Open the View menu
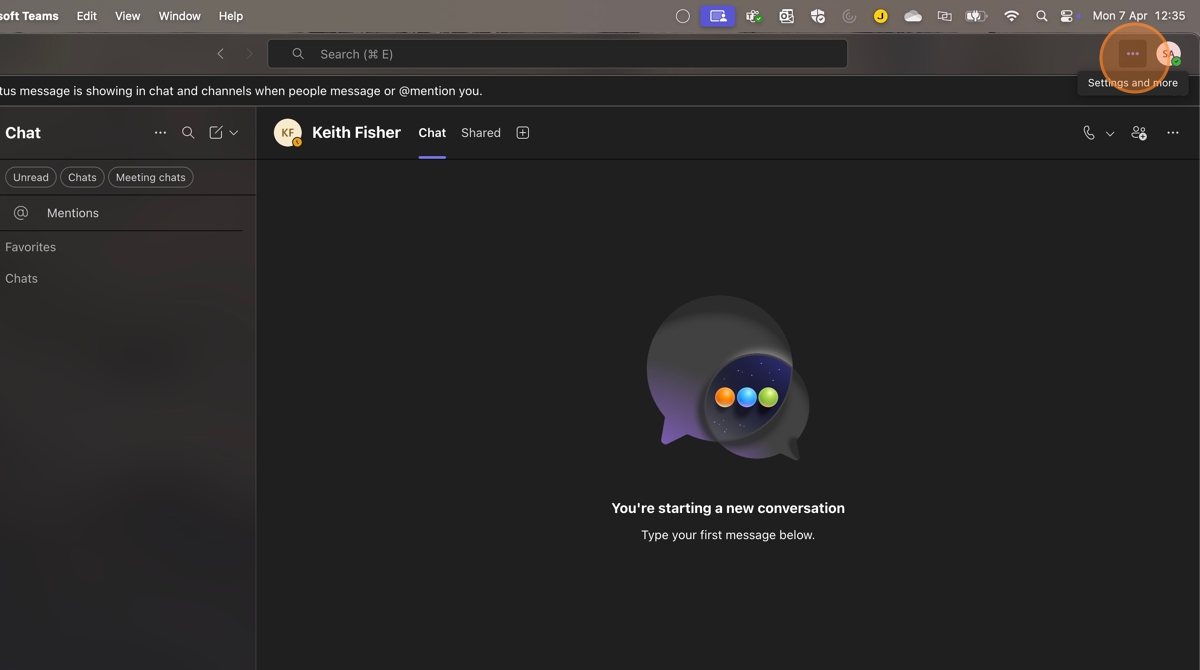1200x670 pixels. pos(128,16)
